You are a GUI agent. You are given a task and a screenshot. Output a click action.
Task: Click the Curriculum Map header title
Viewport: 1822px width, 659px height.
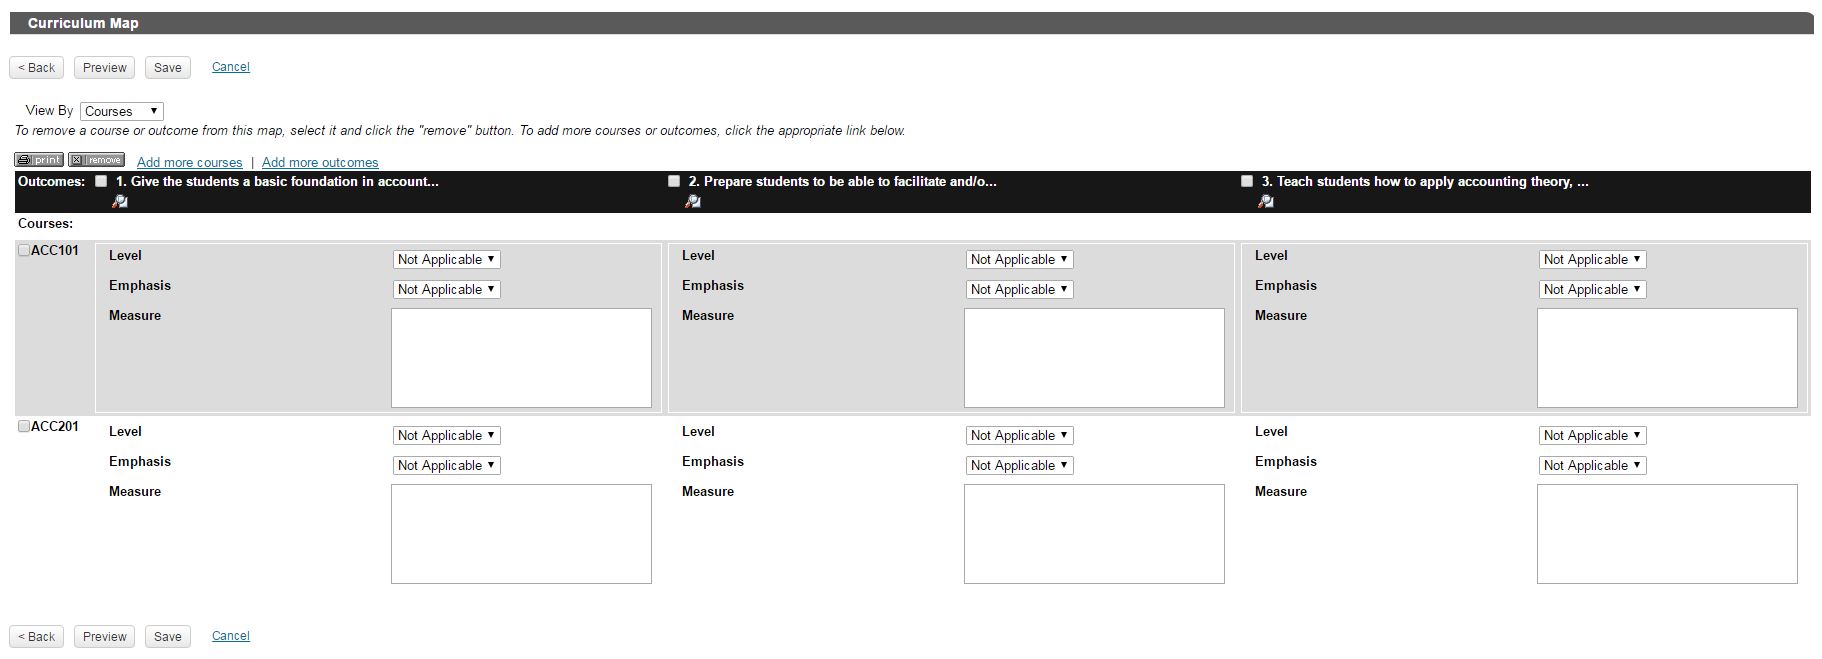pyautogui.click(x=83, y=23)
